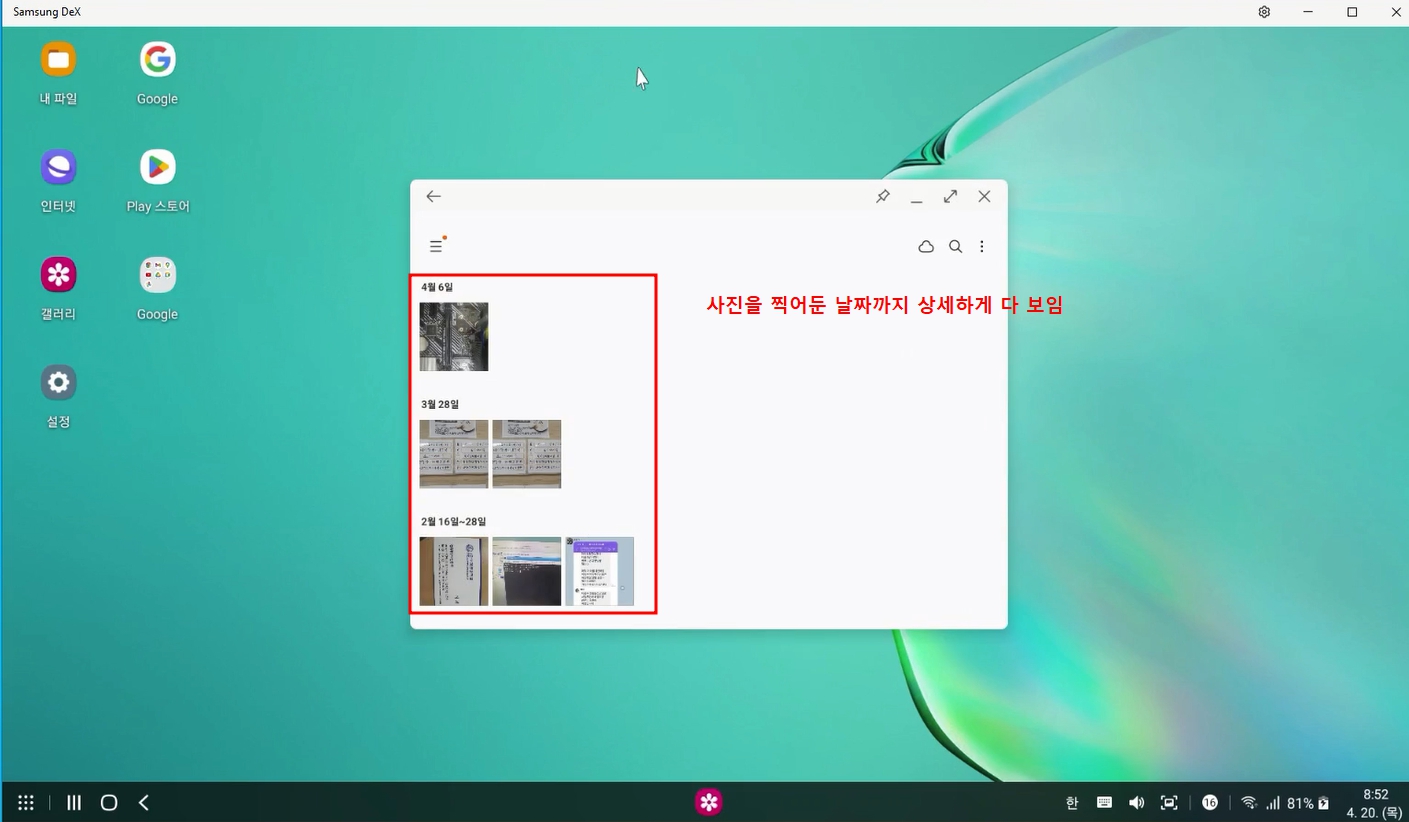Screen dimensions: 1409x822
Task: Click the 3월 28일 date heading
Action: coord(440,404)
